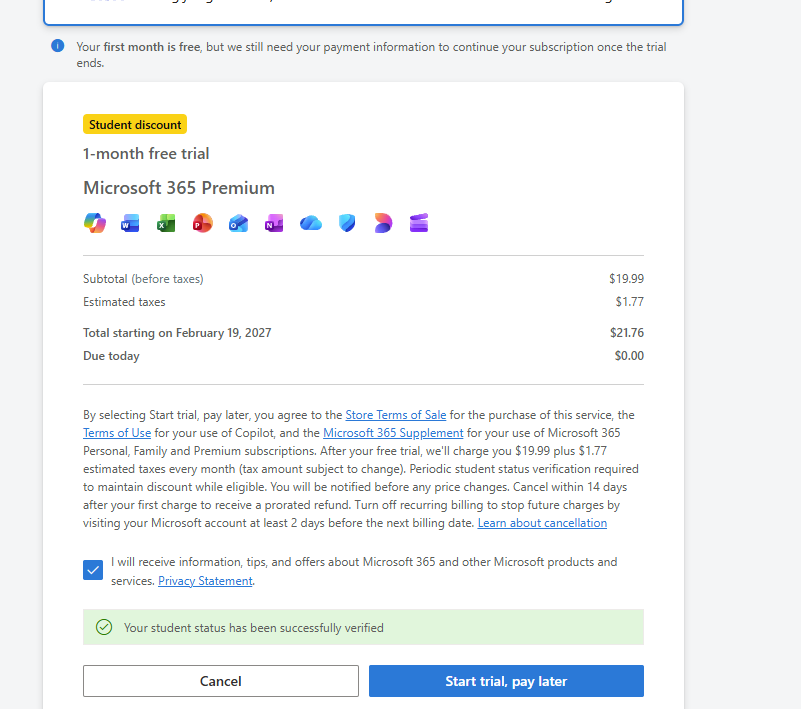Click the Outlook app icon
The height and width of the screenshot is (709, 801).
(238, 223)
